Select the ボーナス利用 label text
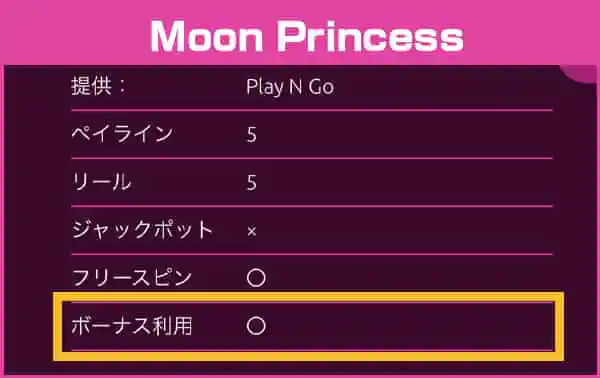Screen dimensions: 600x378 point(132,326)
